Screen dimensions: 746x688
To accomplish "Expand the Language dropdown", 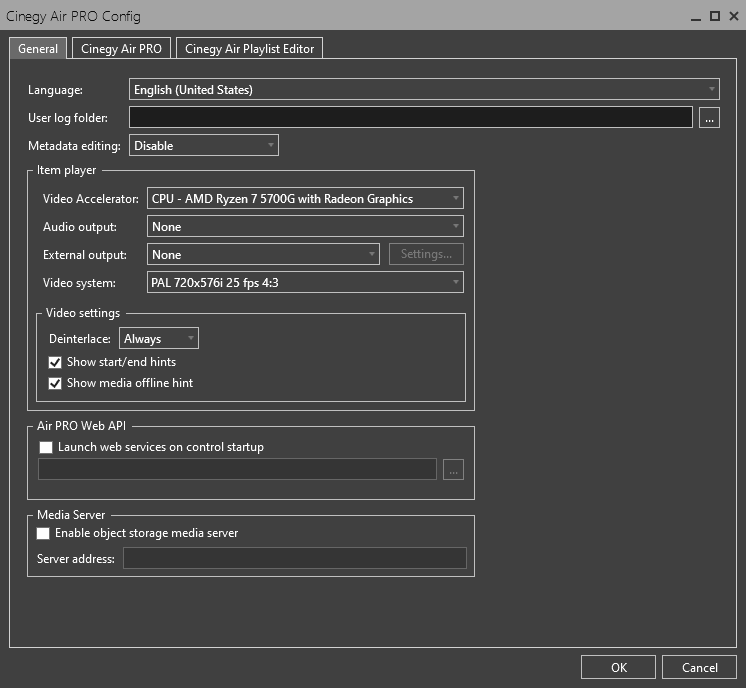I will pyautogui.click(x=424, y=89).
